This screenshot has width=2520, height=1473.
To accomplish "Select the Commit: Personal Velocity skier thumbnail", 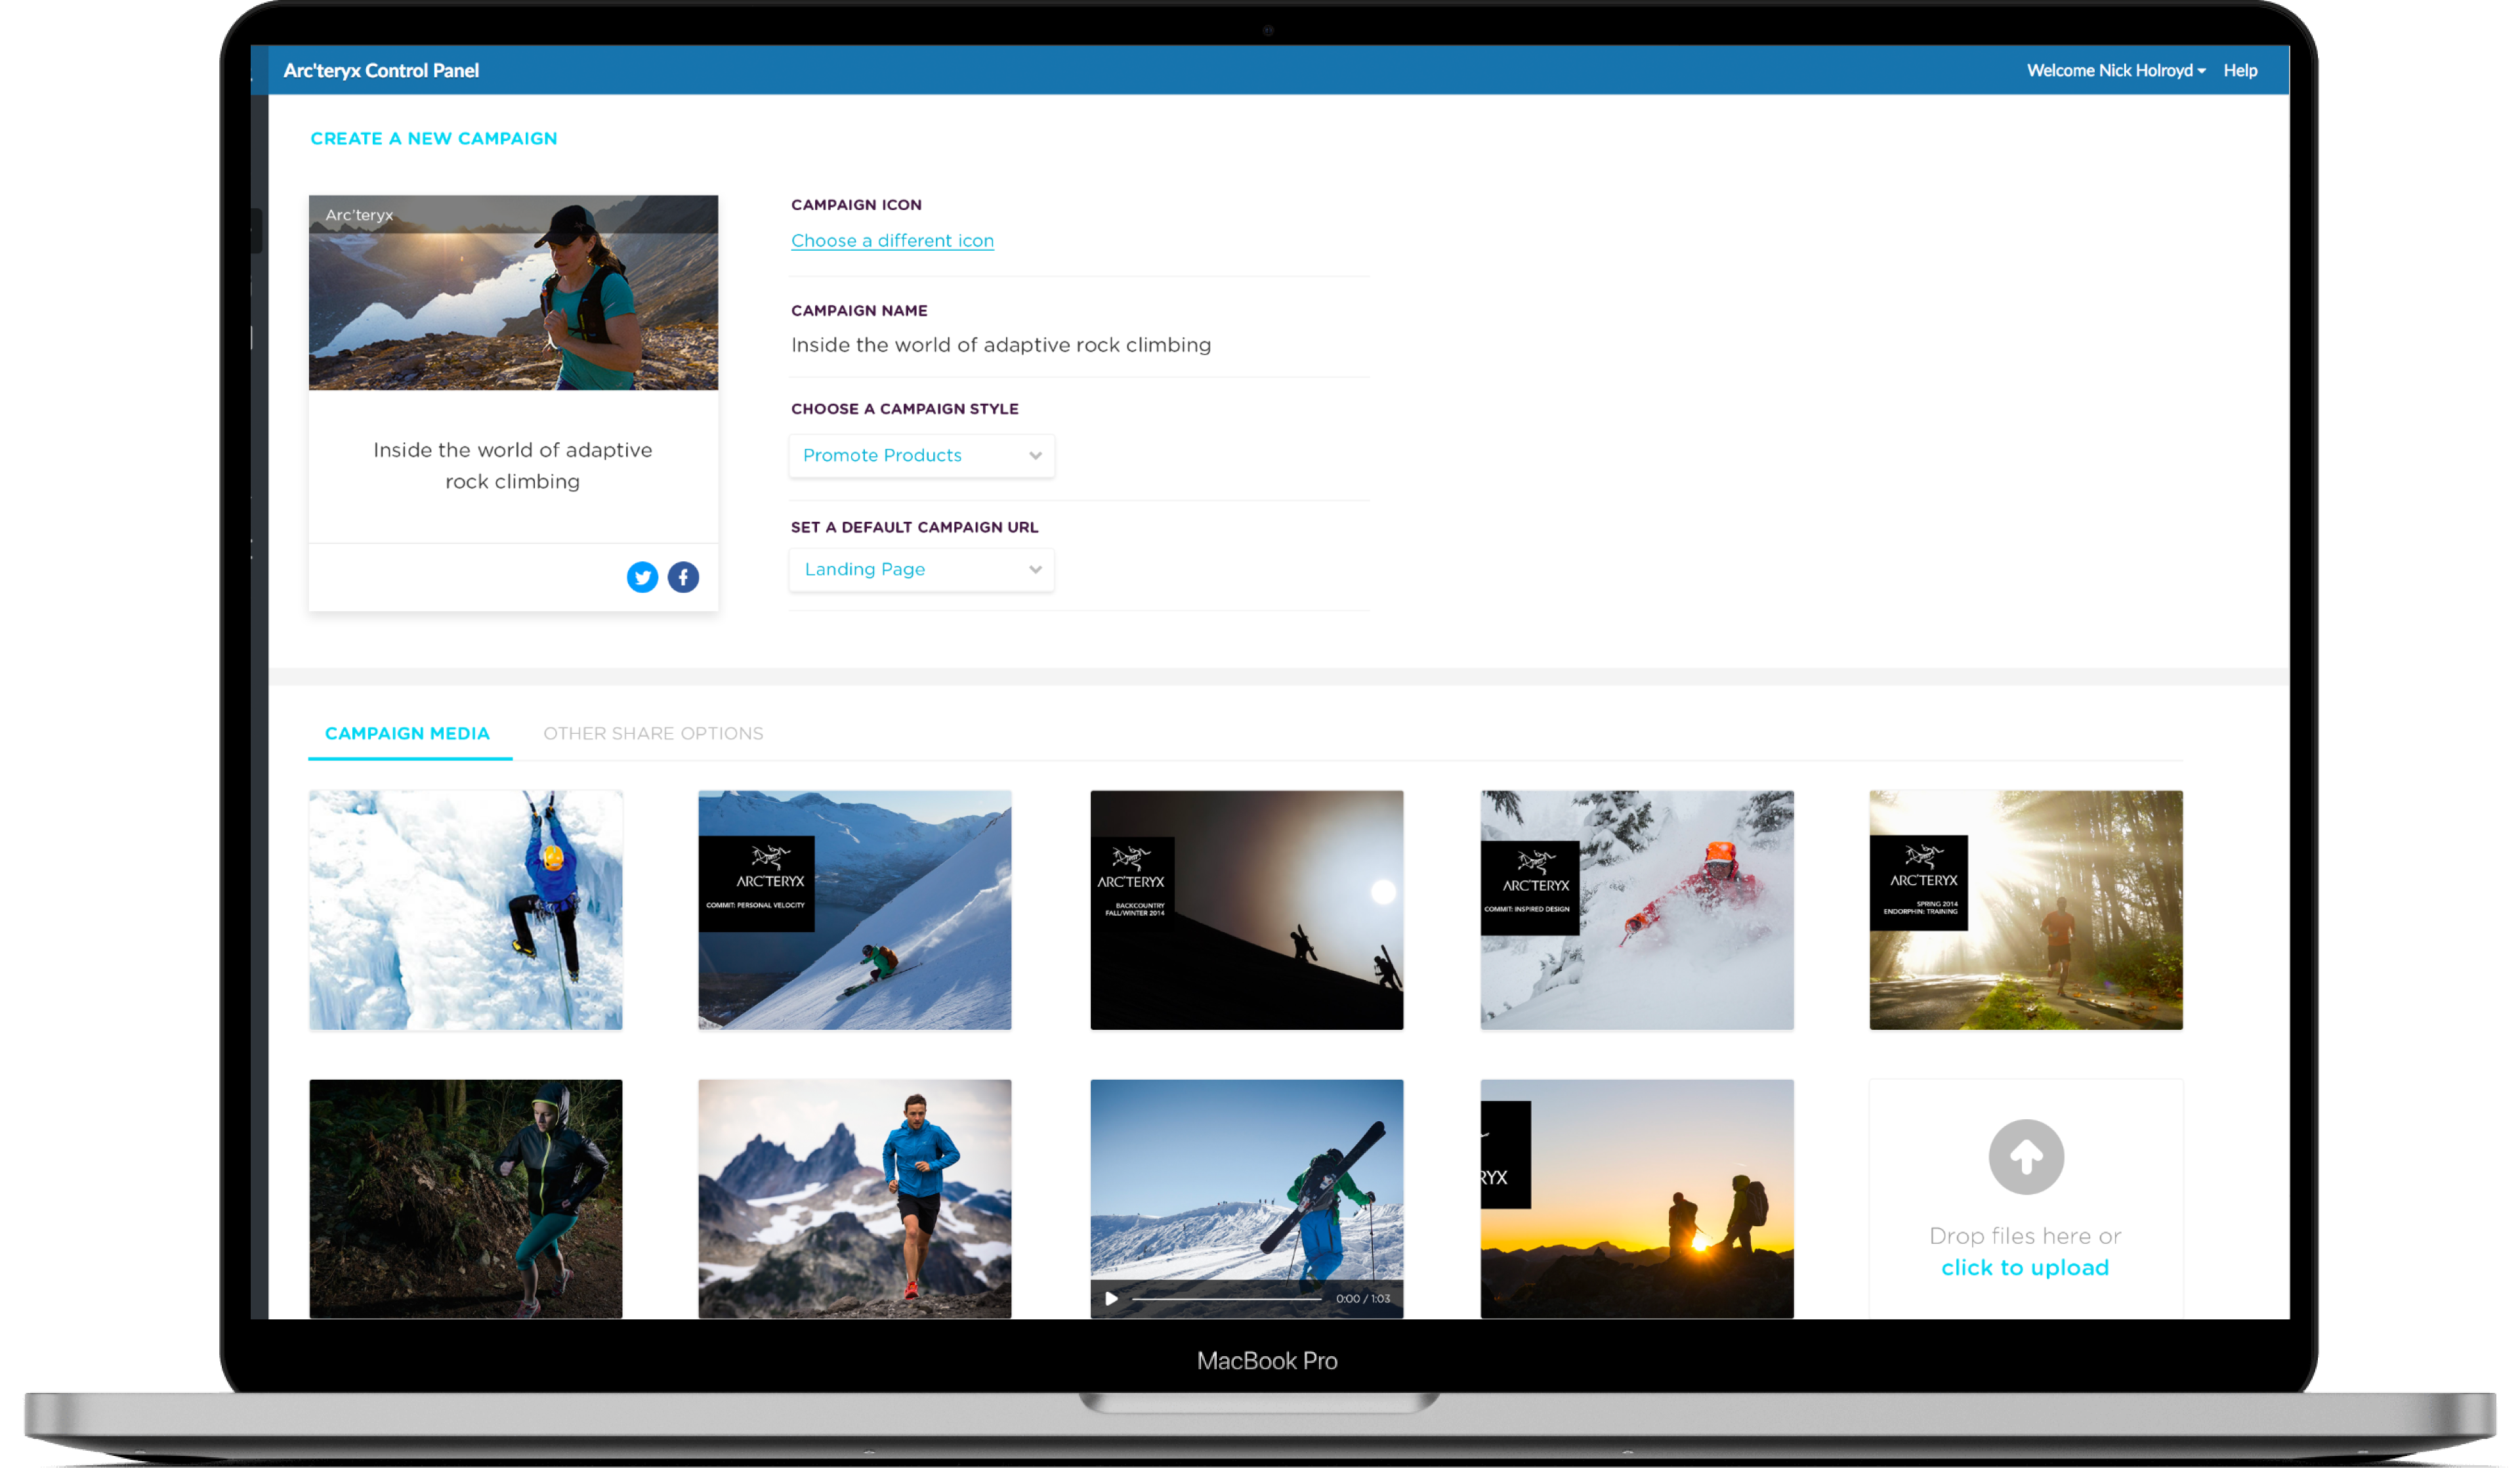I will tap(854, 910).
